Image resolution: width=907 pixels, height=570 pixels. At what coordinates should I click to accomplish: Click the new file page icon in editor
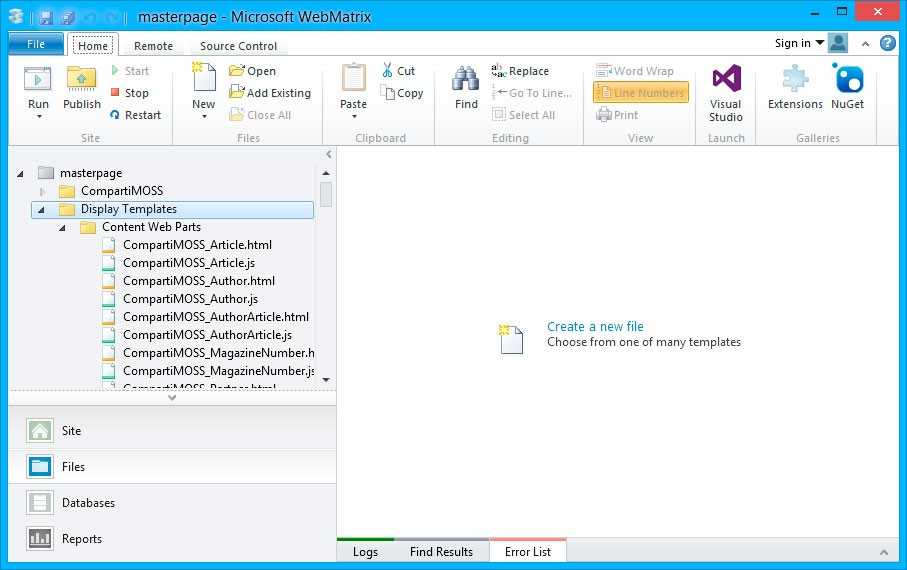(x=511, y=339)
